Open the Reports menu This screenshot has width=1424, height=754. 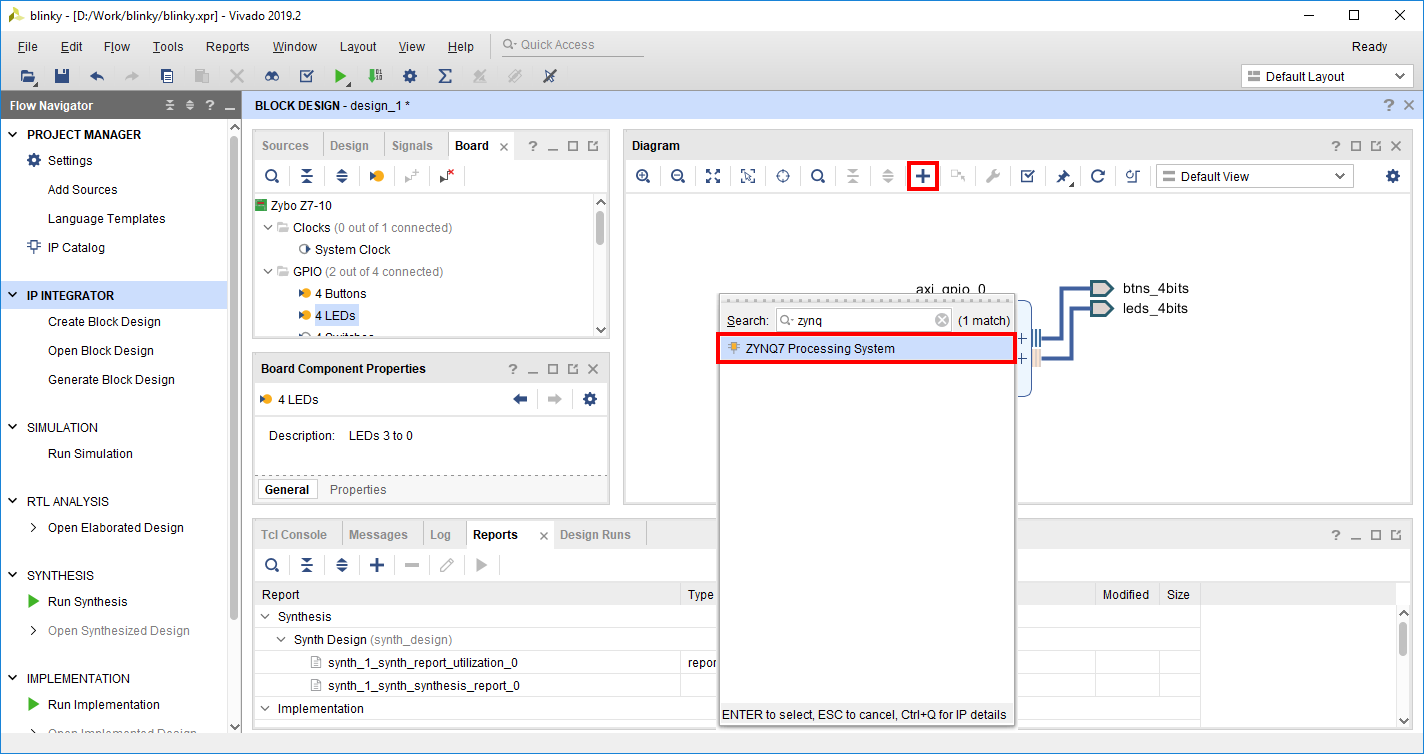tap(227, 47)
